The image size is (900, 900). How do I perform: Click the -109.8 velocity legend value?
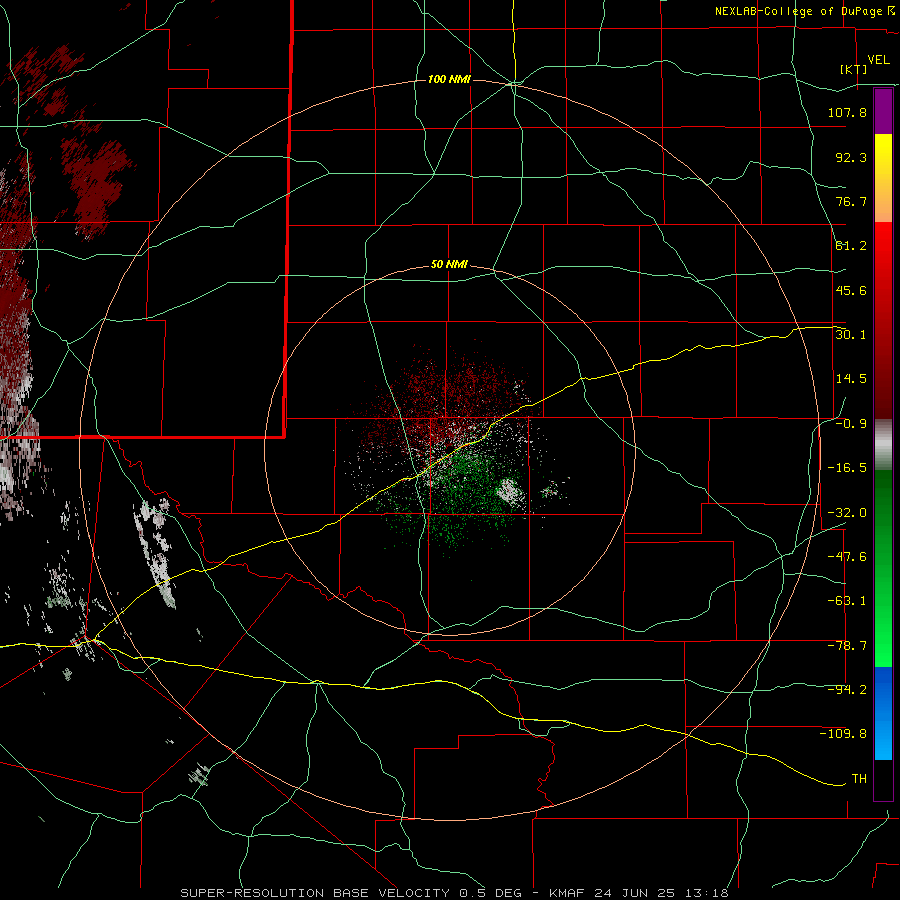[843, 734]
